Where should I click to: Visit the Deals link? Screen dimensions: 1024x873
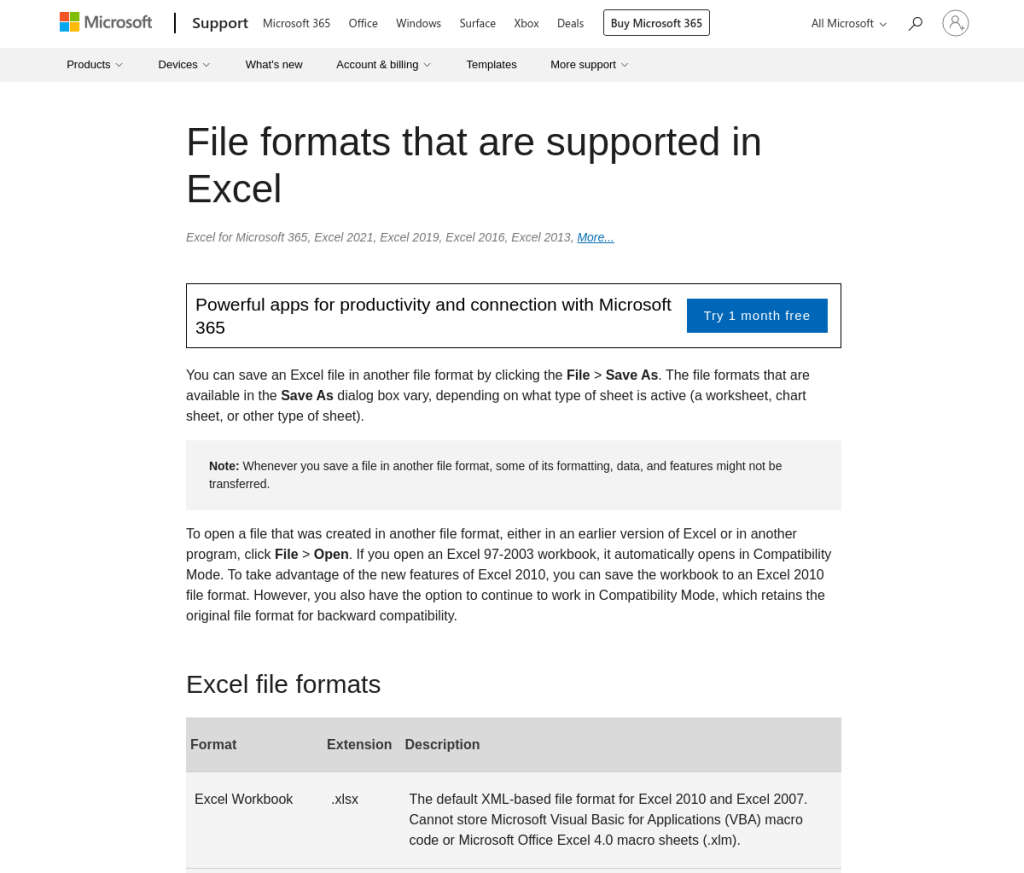point(570,23)
